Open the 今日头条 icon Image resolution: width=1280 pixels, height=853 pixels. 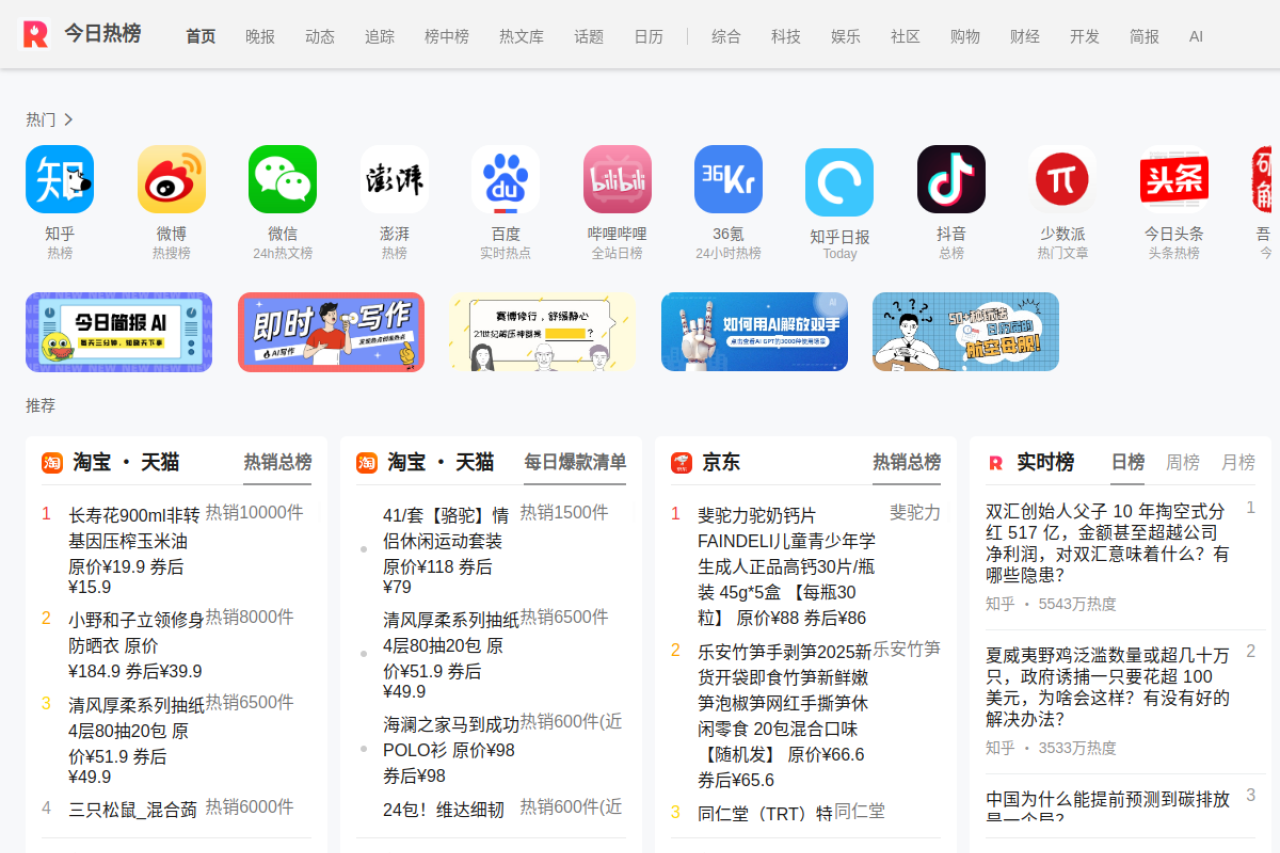1175,179
